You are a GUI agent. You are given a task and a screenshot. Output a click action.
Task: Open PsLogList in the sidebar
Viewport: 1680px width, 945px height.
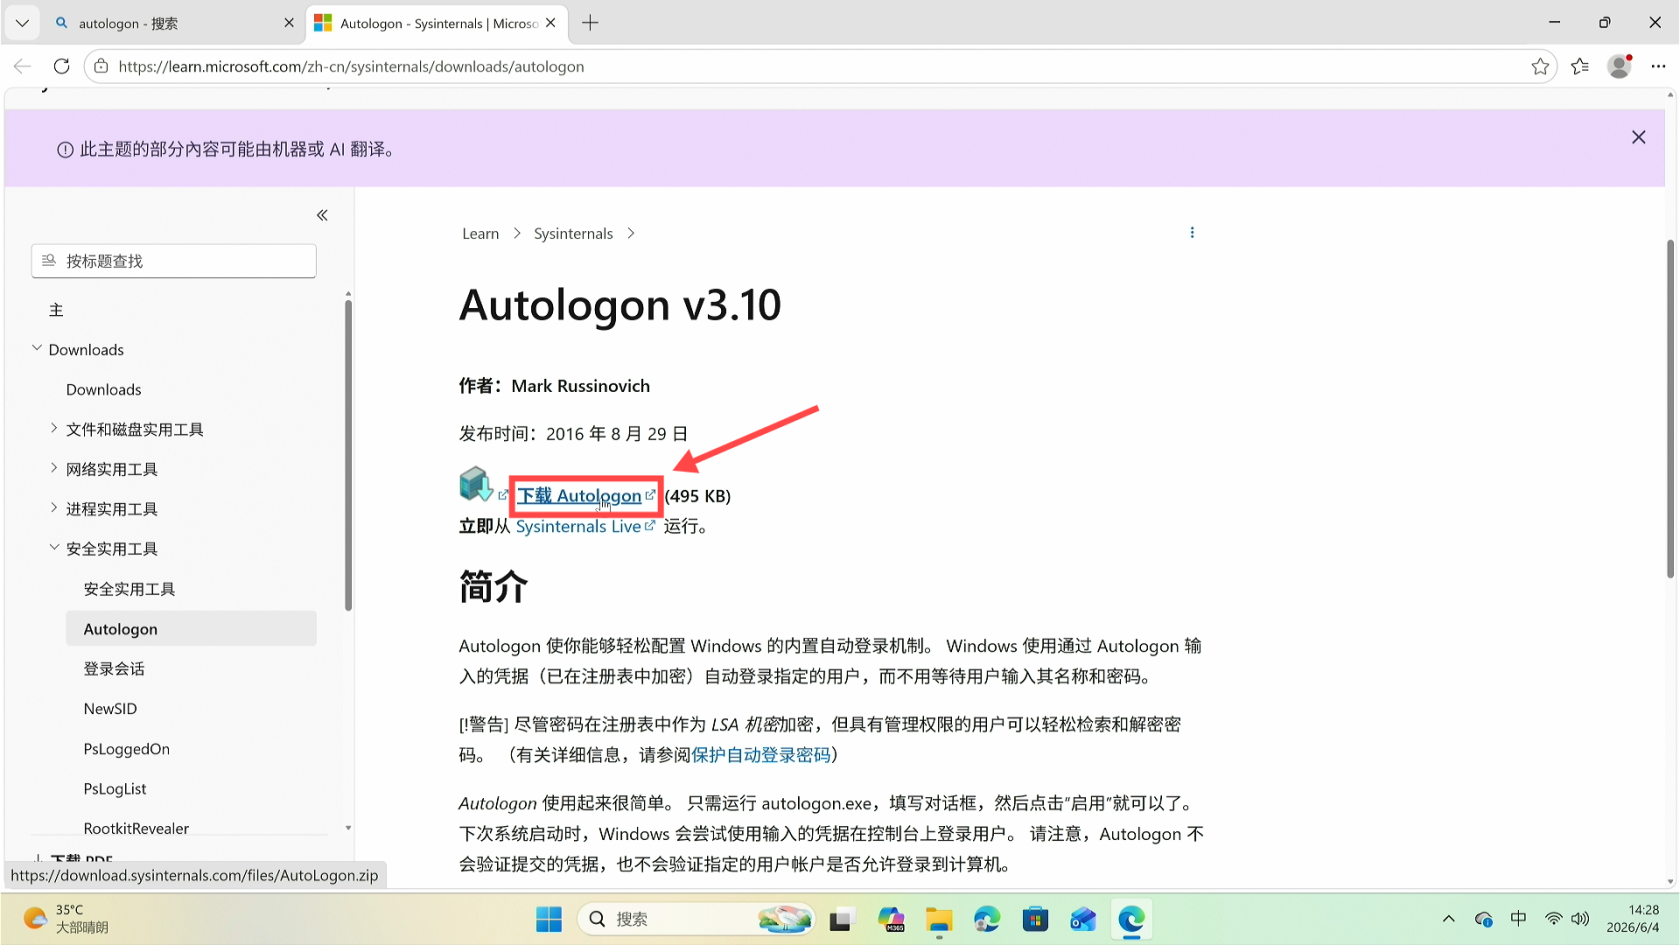tap(115, 788)
